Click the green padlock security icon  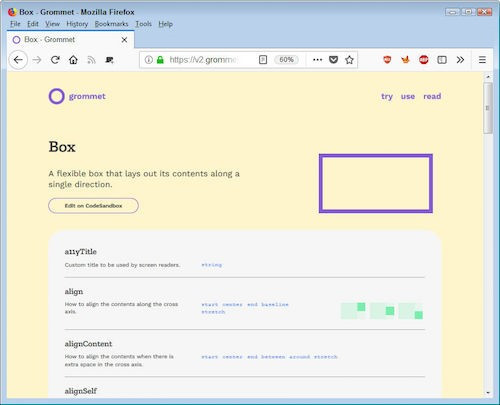click(160, 60)
